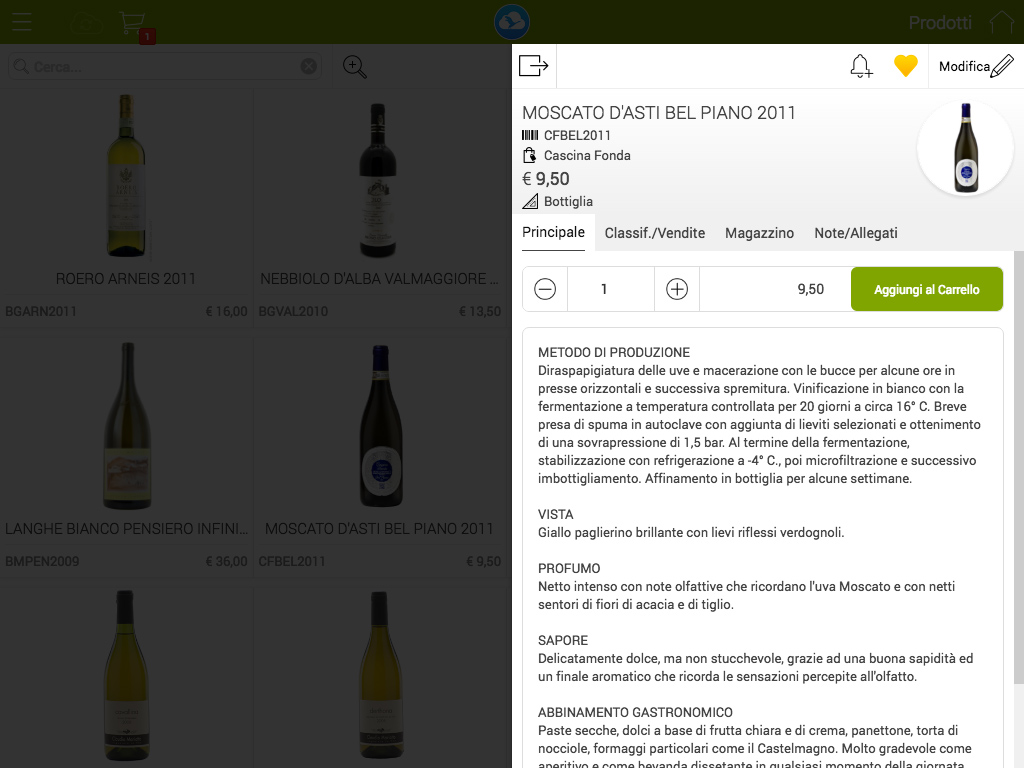
Task: Click the quantity field showing 1
Action: [611, 289]
